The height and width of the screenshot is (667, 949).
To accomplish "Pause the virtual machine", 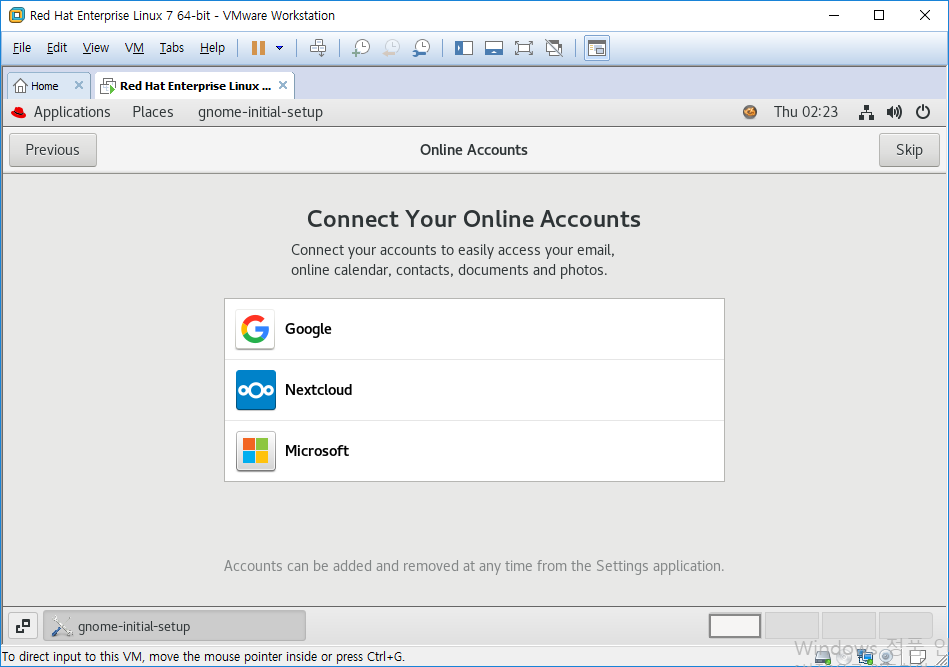I will click(x=258, y=48).
